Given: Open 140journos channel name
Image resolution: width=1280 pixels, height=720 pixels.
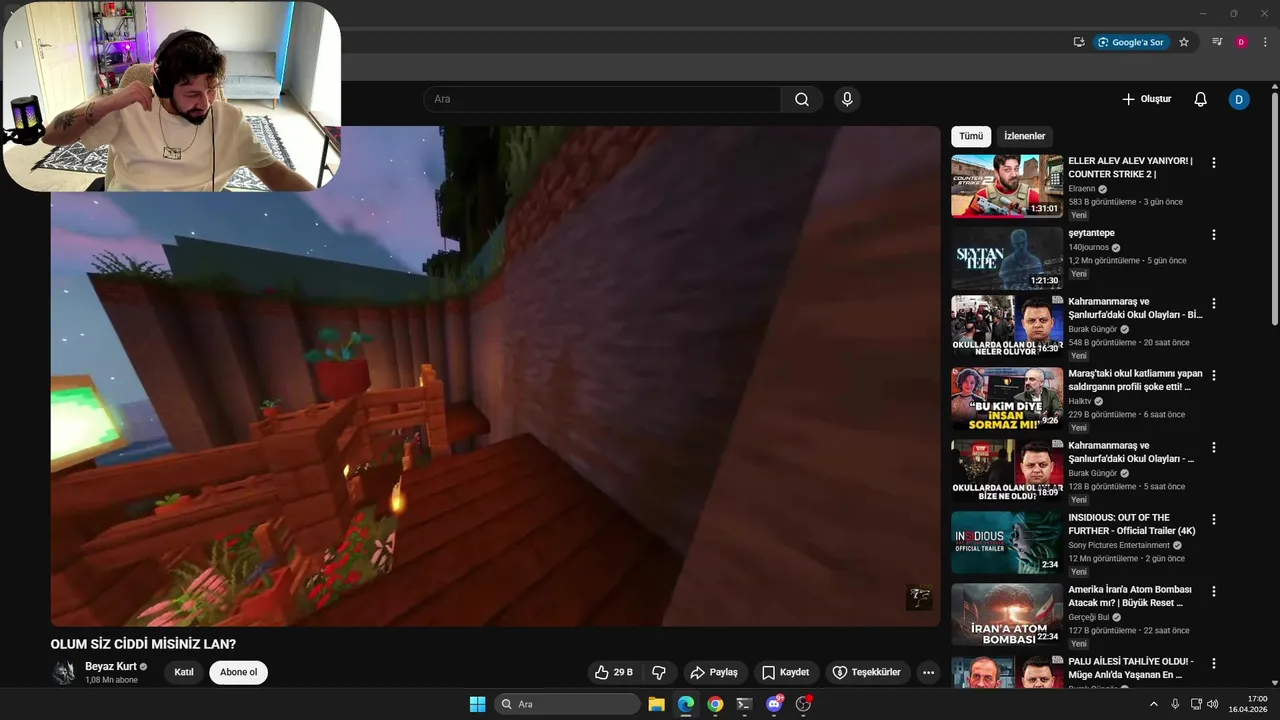Looking at the screenshot, I should (x=1088, y=247).
